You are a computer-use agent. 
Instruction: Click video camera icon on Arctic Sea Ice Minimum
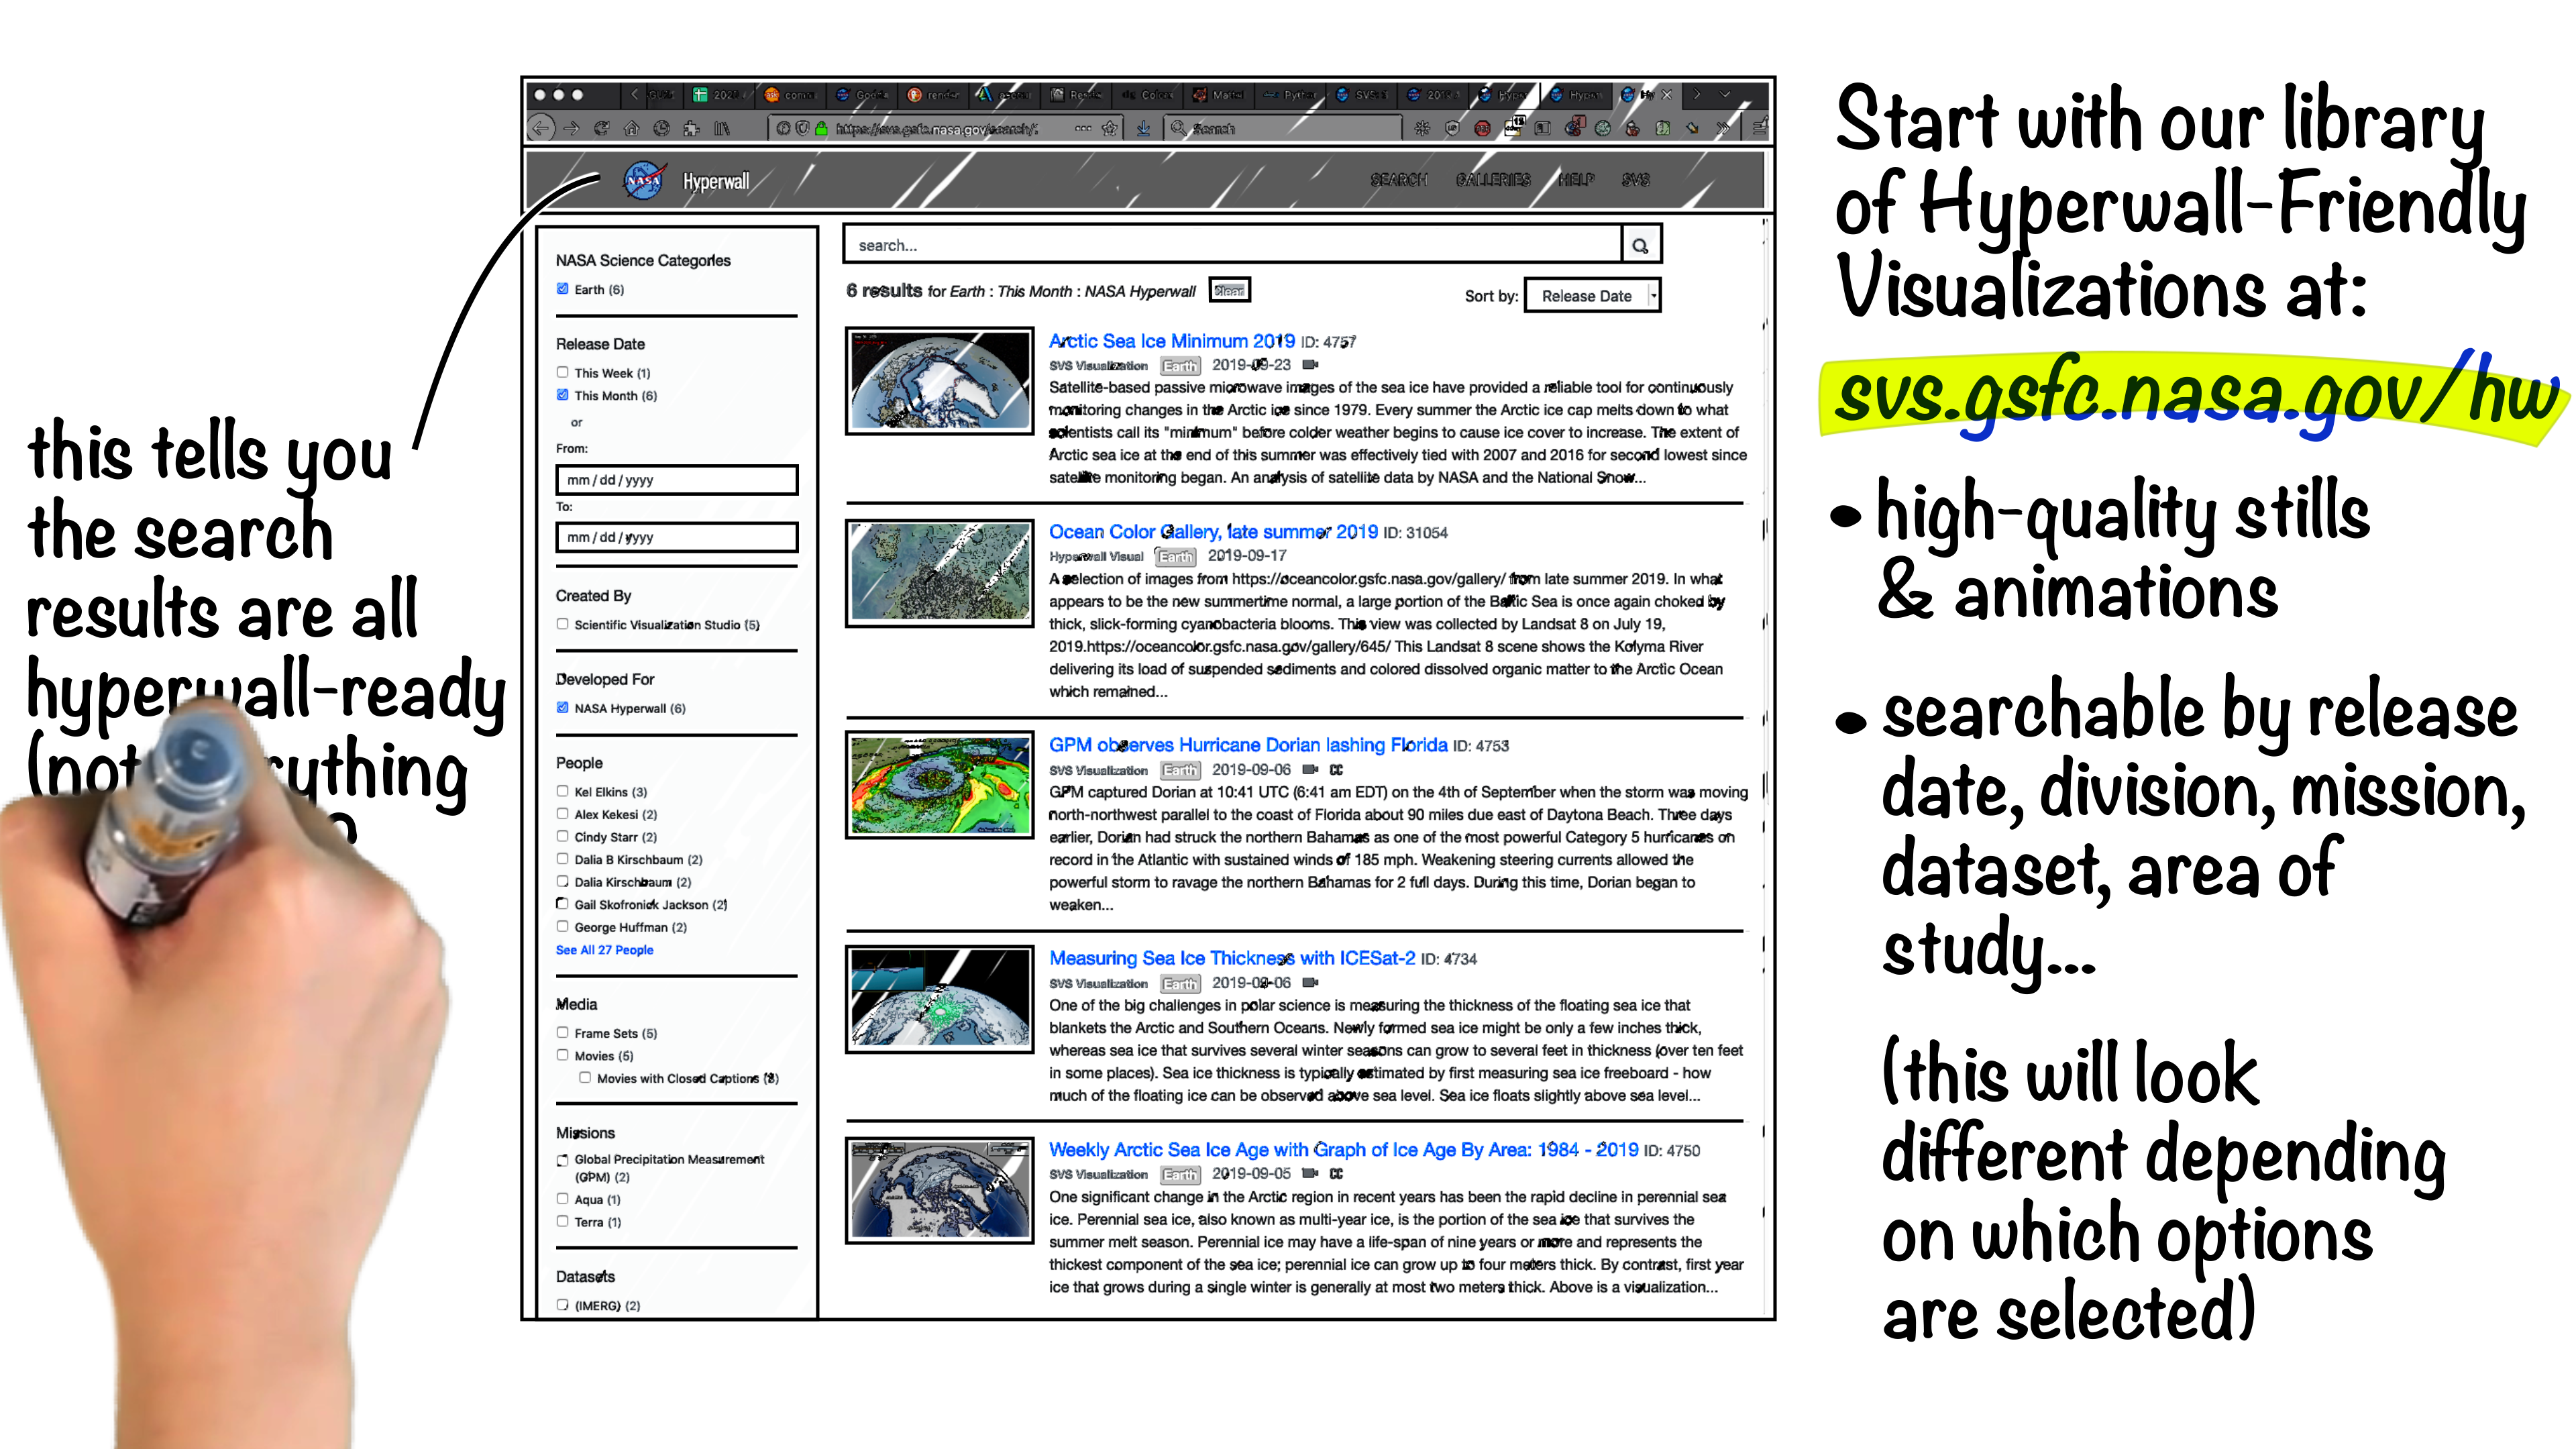[1311, 365]
